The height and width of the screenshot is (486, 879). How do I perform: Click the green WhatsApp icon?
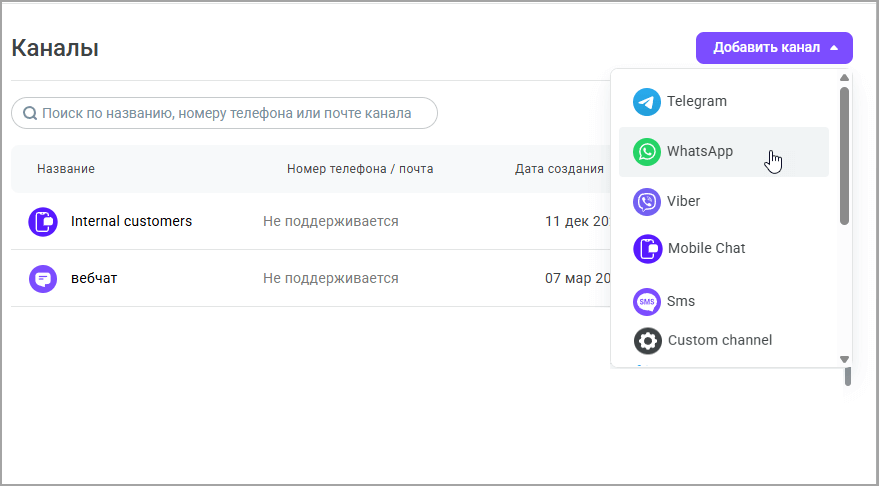click(646, 152)
